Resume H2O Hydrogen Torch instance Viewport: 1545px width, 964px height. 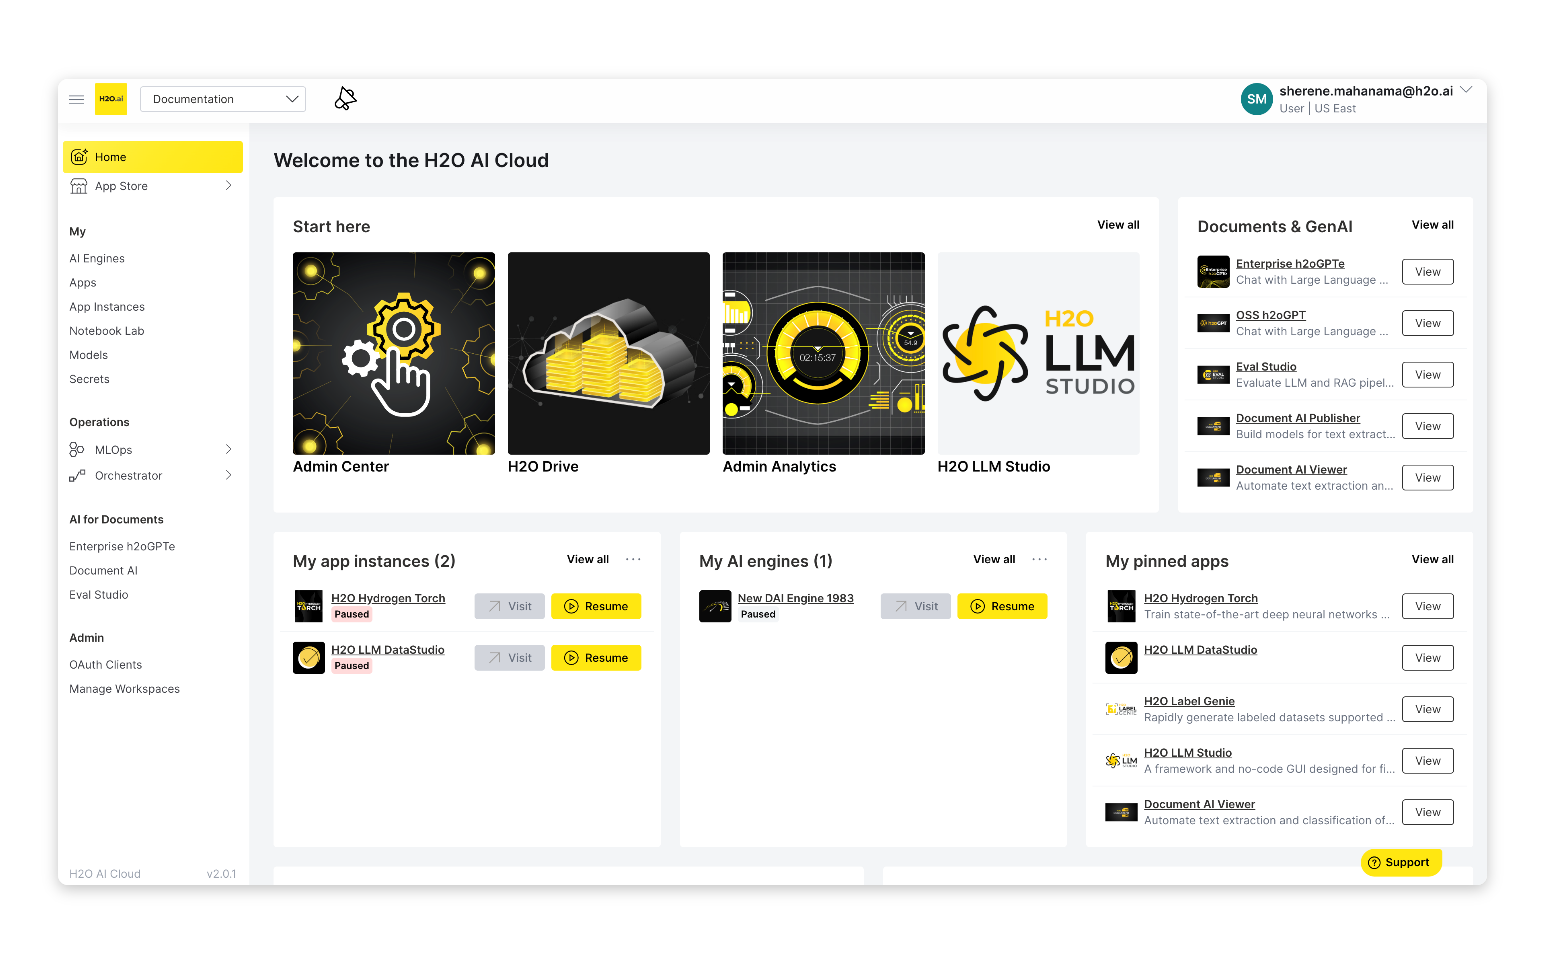click(596, 606)
